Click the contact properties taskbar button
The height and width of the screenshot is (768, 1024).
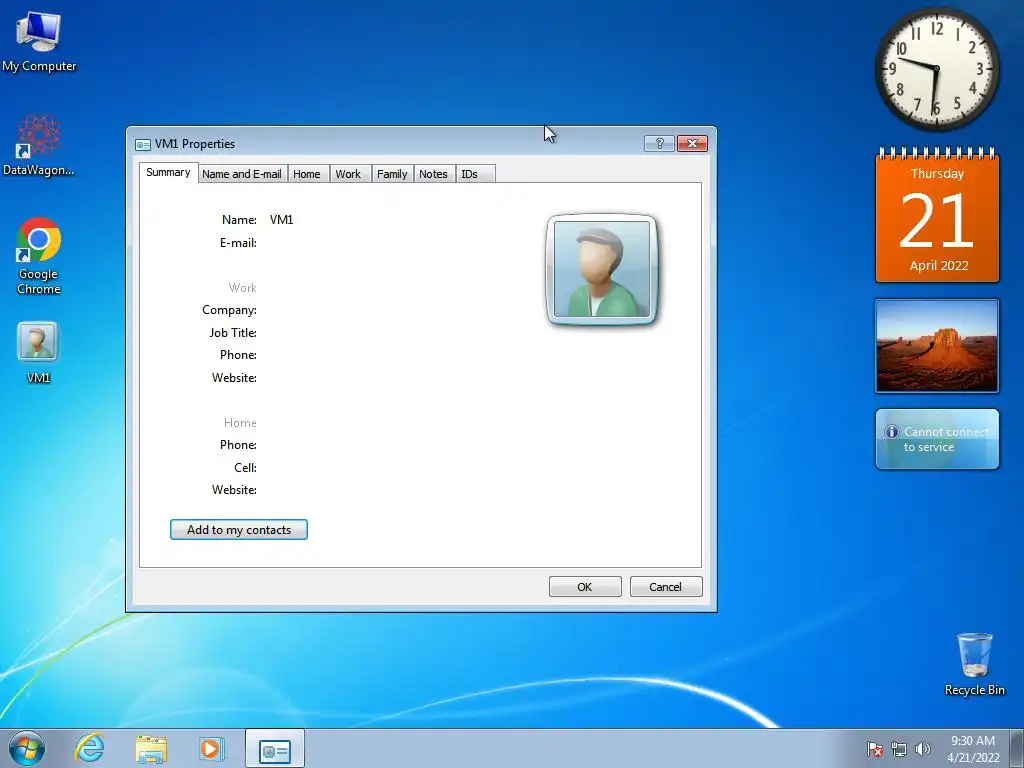click(275, 748)
